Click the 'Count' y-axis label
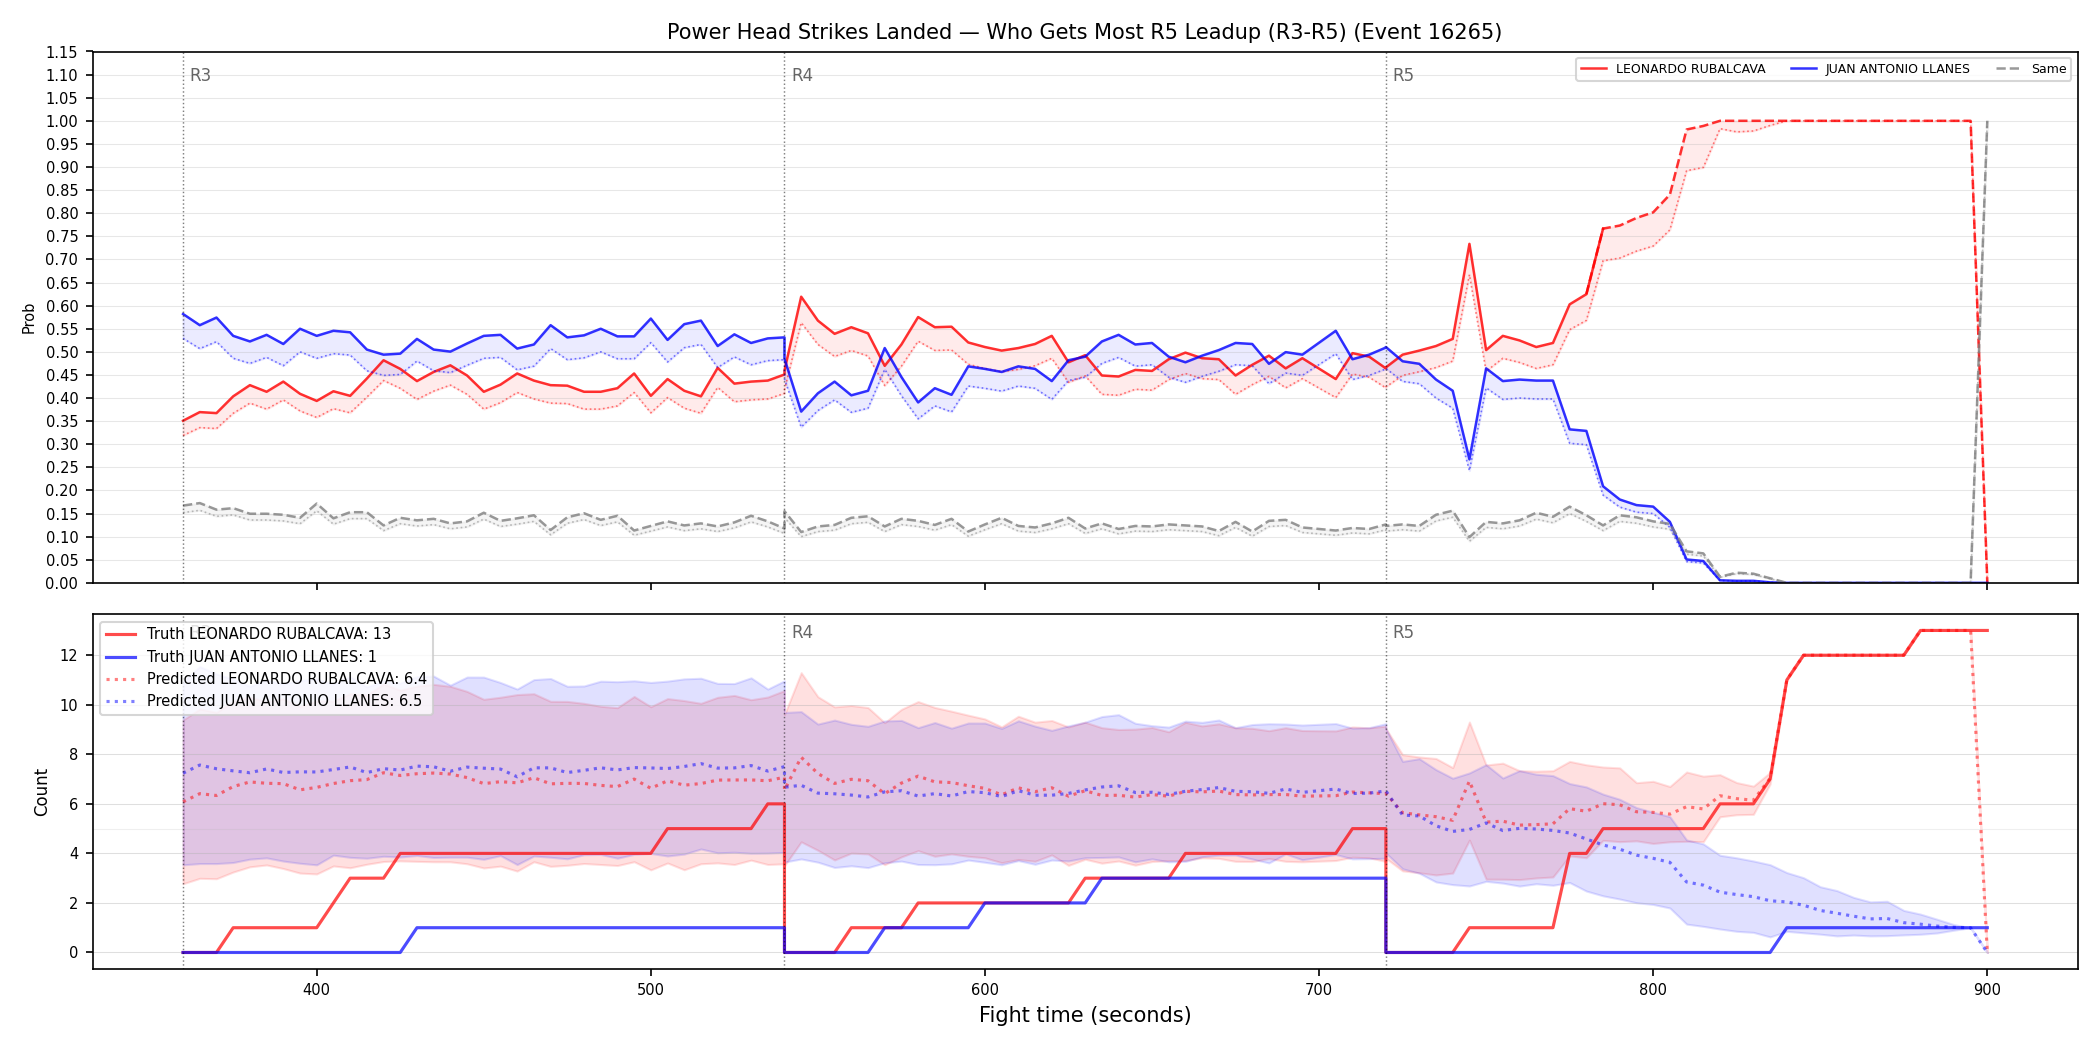The height and width of the screenshot is (1050, 2100). [x=41, y=792]
